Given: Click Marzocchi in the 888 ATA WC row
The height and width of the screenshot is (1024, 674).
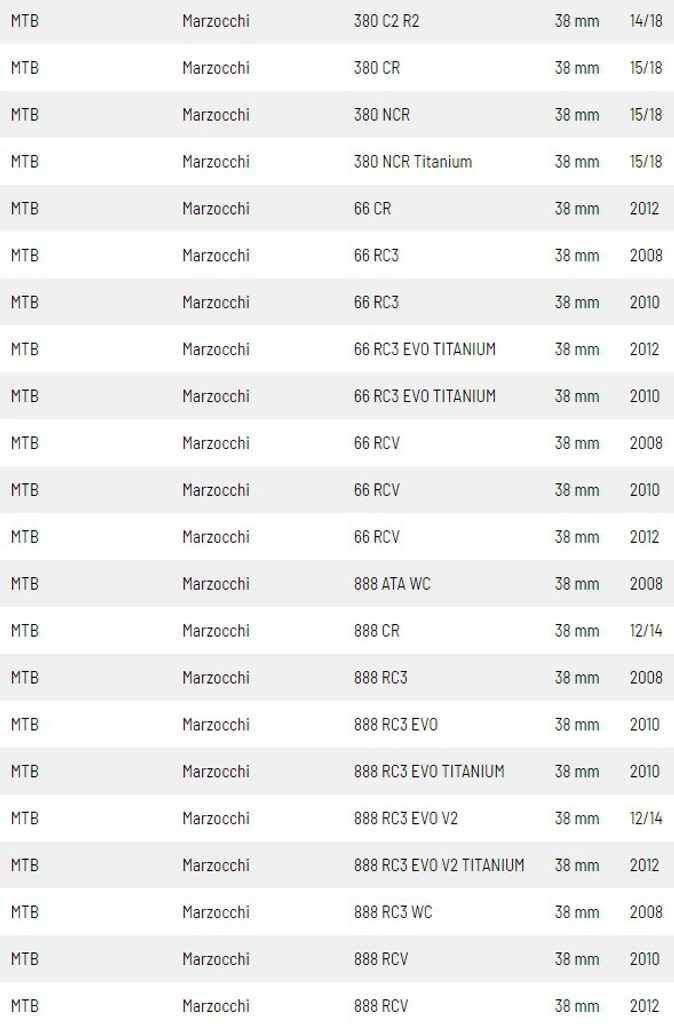Looking at the screenshot, I should (216, 584).
